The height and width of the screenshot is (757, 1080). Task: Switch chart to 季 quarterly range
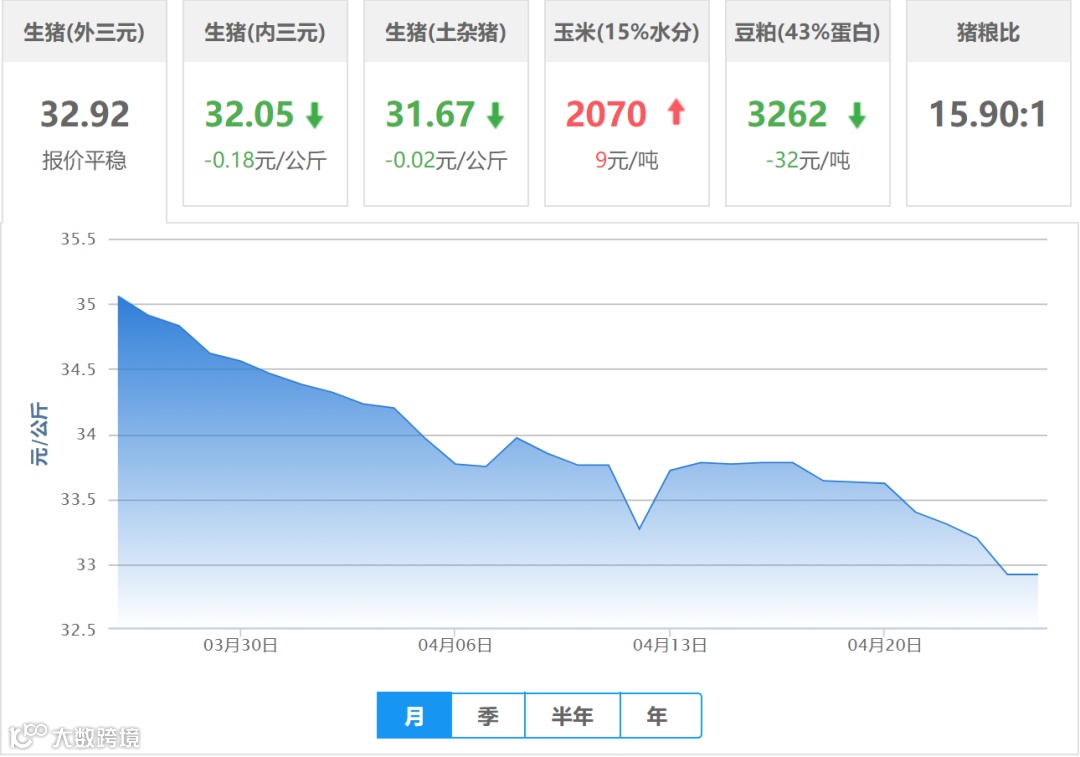(488, 716)
